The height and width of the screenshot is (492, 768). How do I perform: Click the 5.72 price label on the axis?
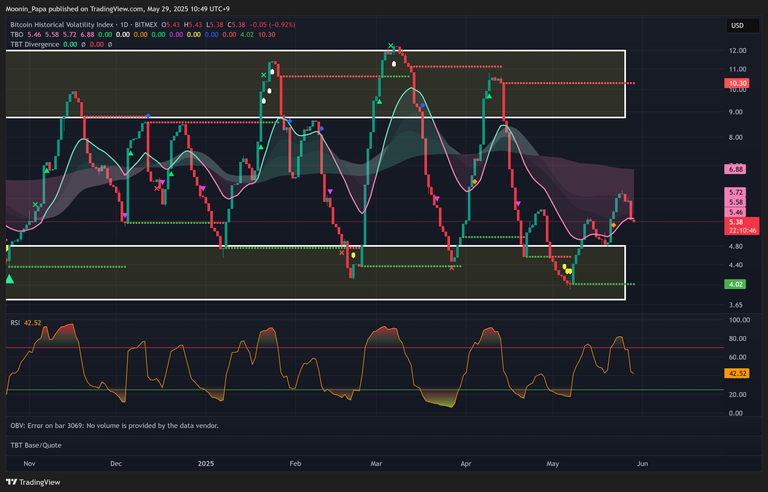736,192
